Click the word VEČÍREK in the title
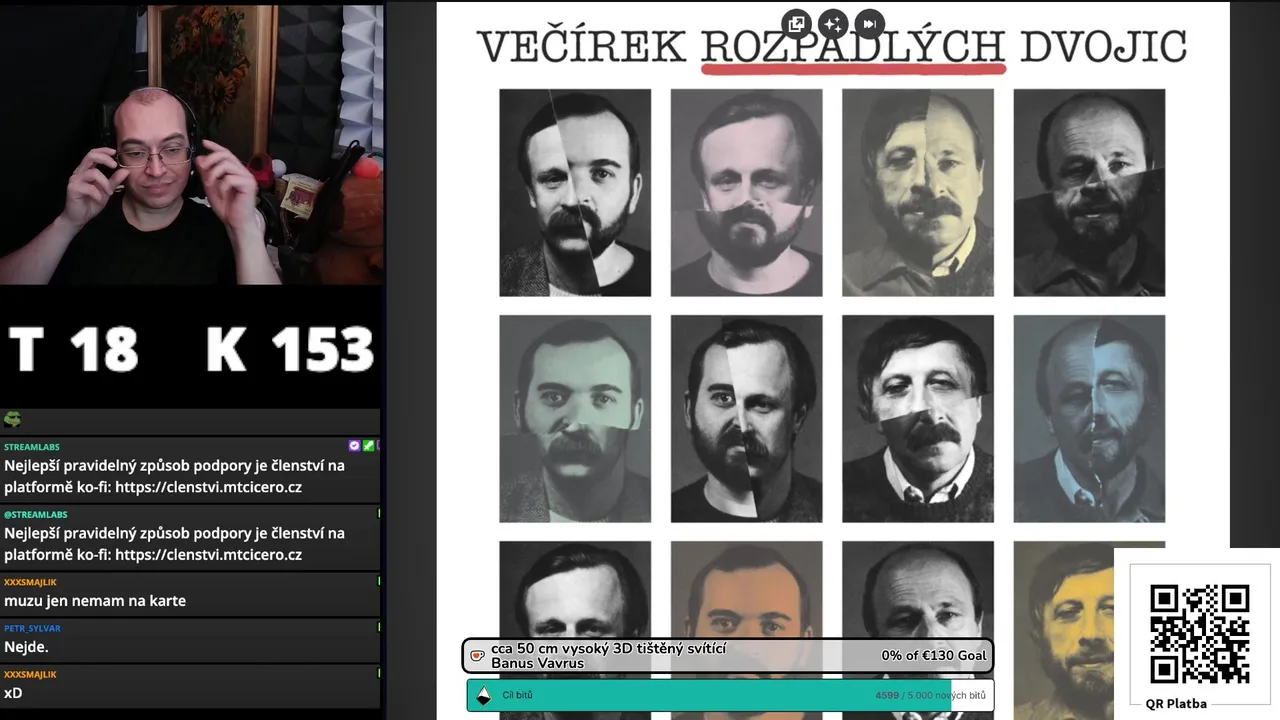 tap(581, 47)
